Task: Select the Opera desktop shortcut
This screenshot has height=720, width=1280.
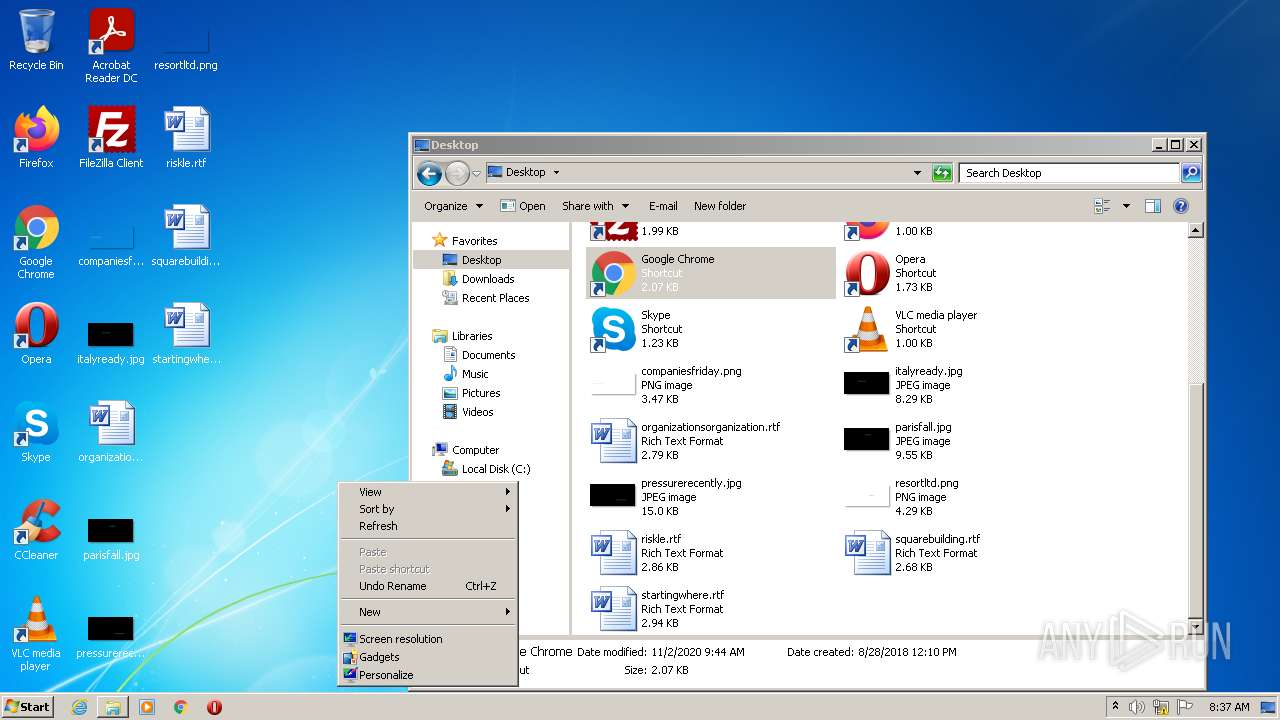Action: pos(36,334)
